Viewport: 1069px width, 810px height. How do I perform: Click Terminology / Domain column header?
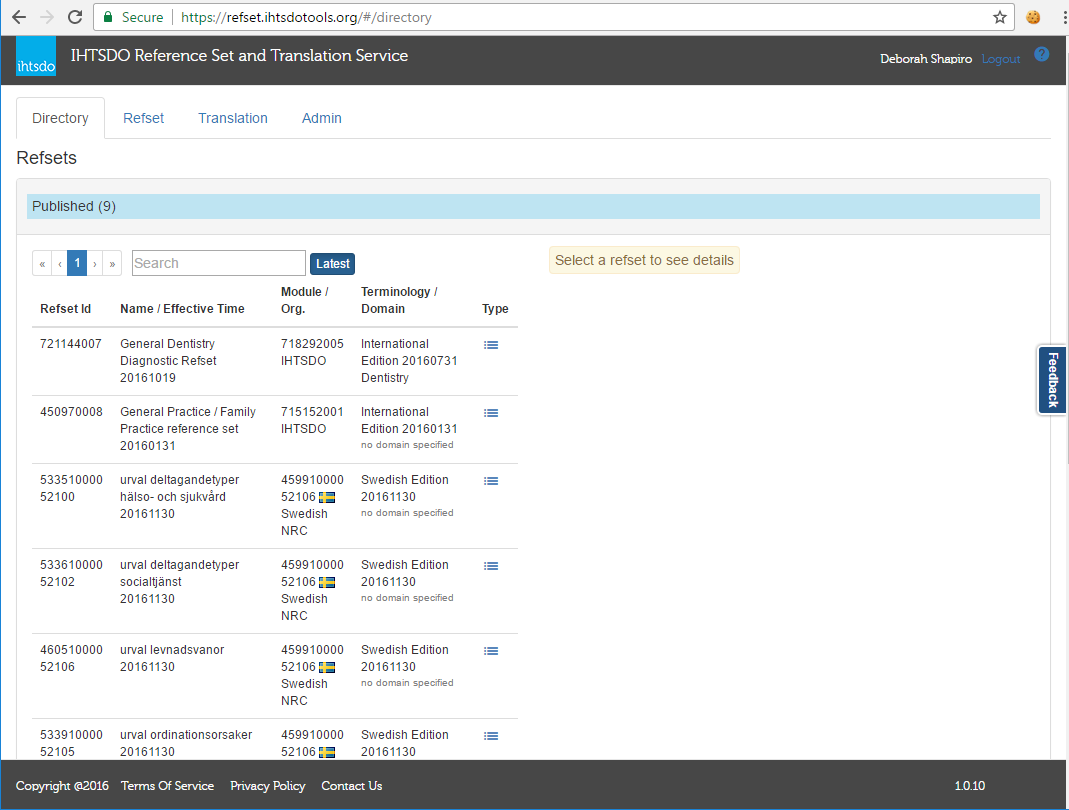[x=400, y=300]
